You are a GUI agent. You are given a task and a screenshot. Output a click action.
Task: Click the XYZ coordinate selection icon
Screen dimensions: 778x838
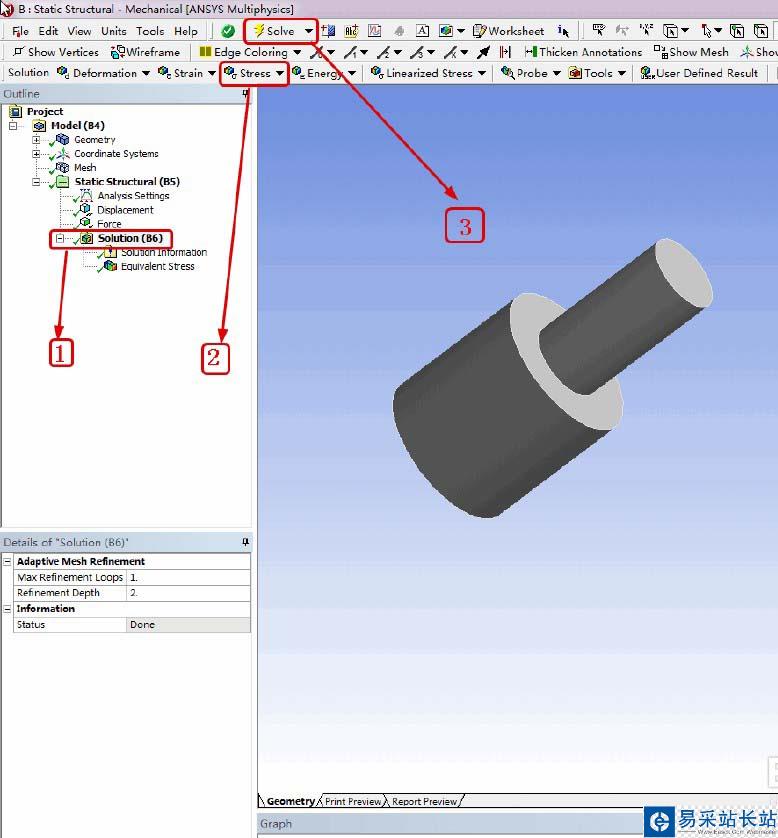click(x=646, y=31)
